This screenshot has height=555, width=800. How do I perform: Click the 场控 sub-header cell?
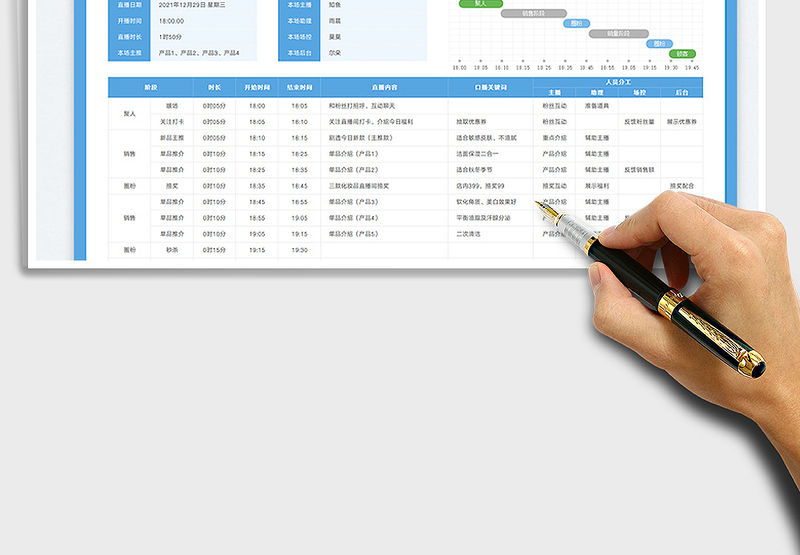click(x=639, y=93)
